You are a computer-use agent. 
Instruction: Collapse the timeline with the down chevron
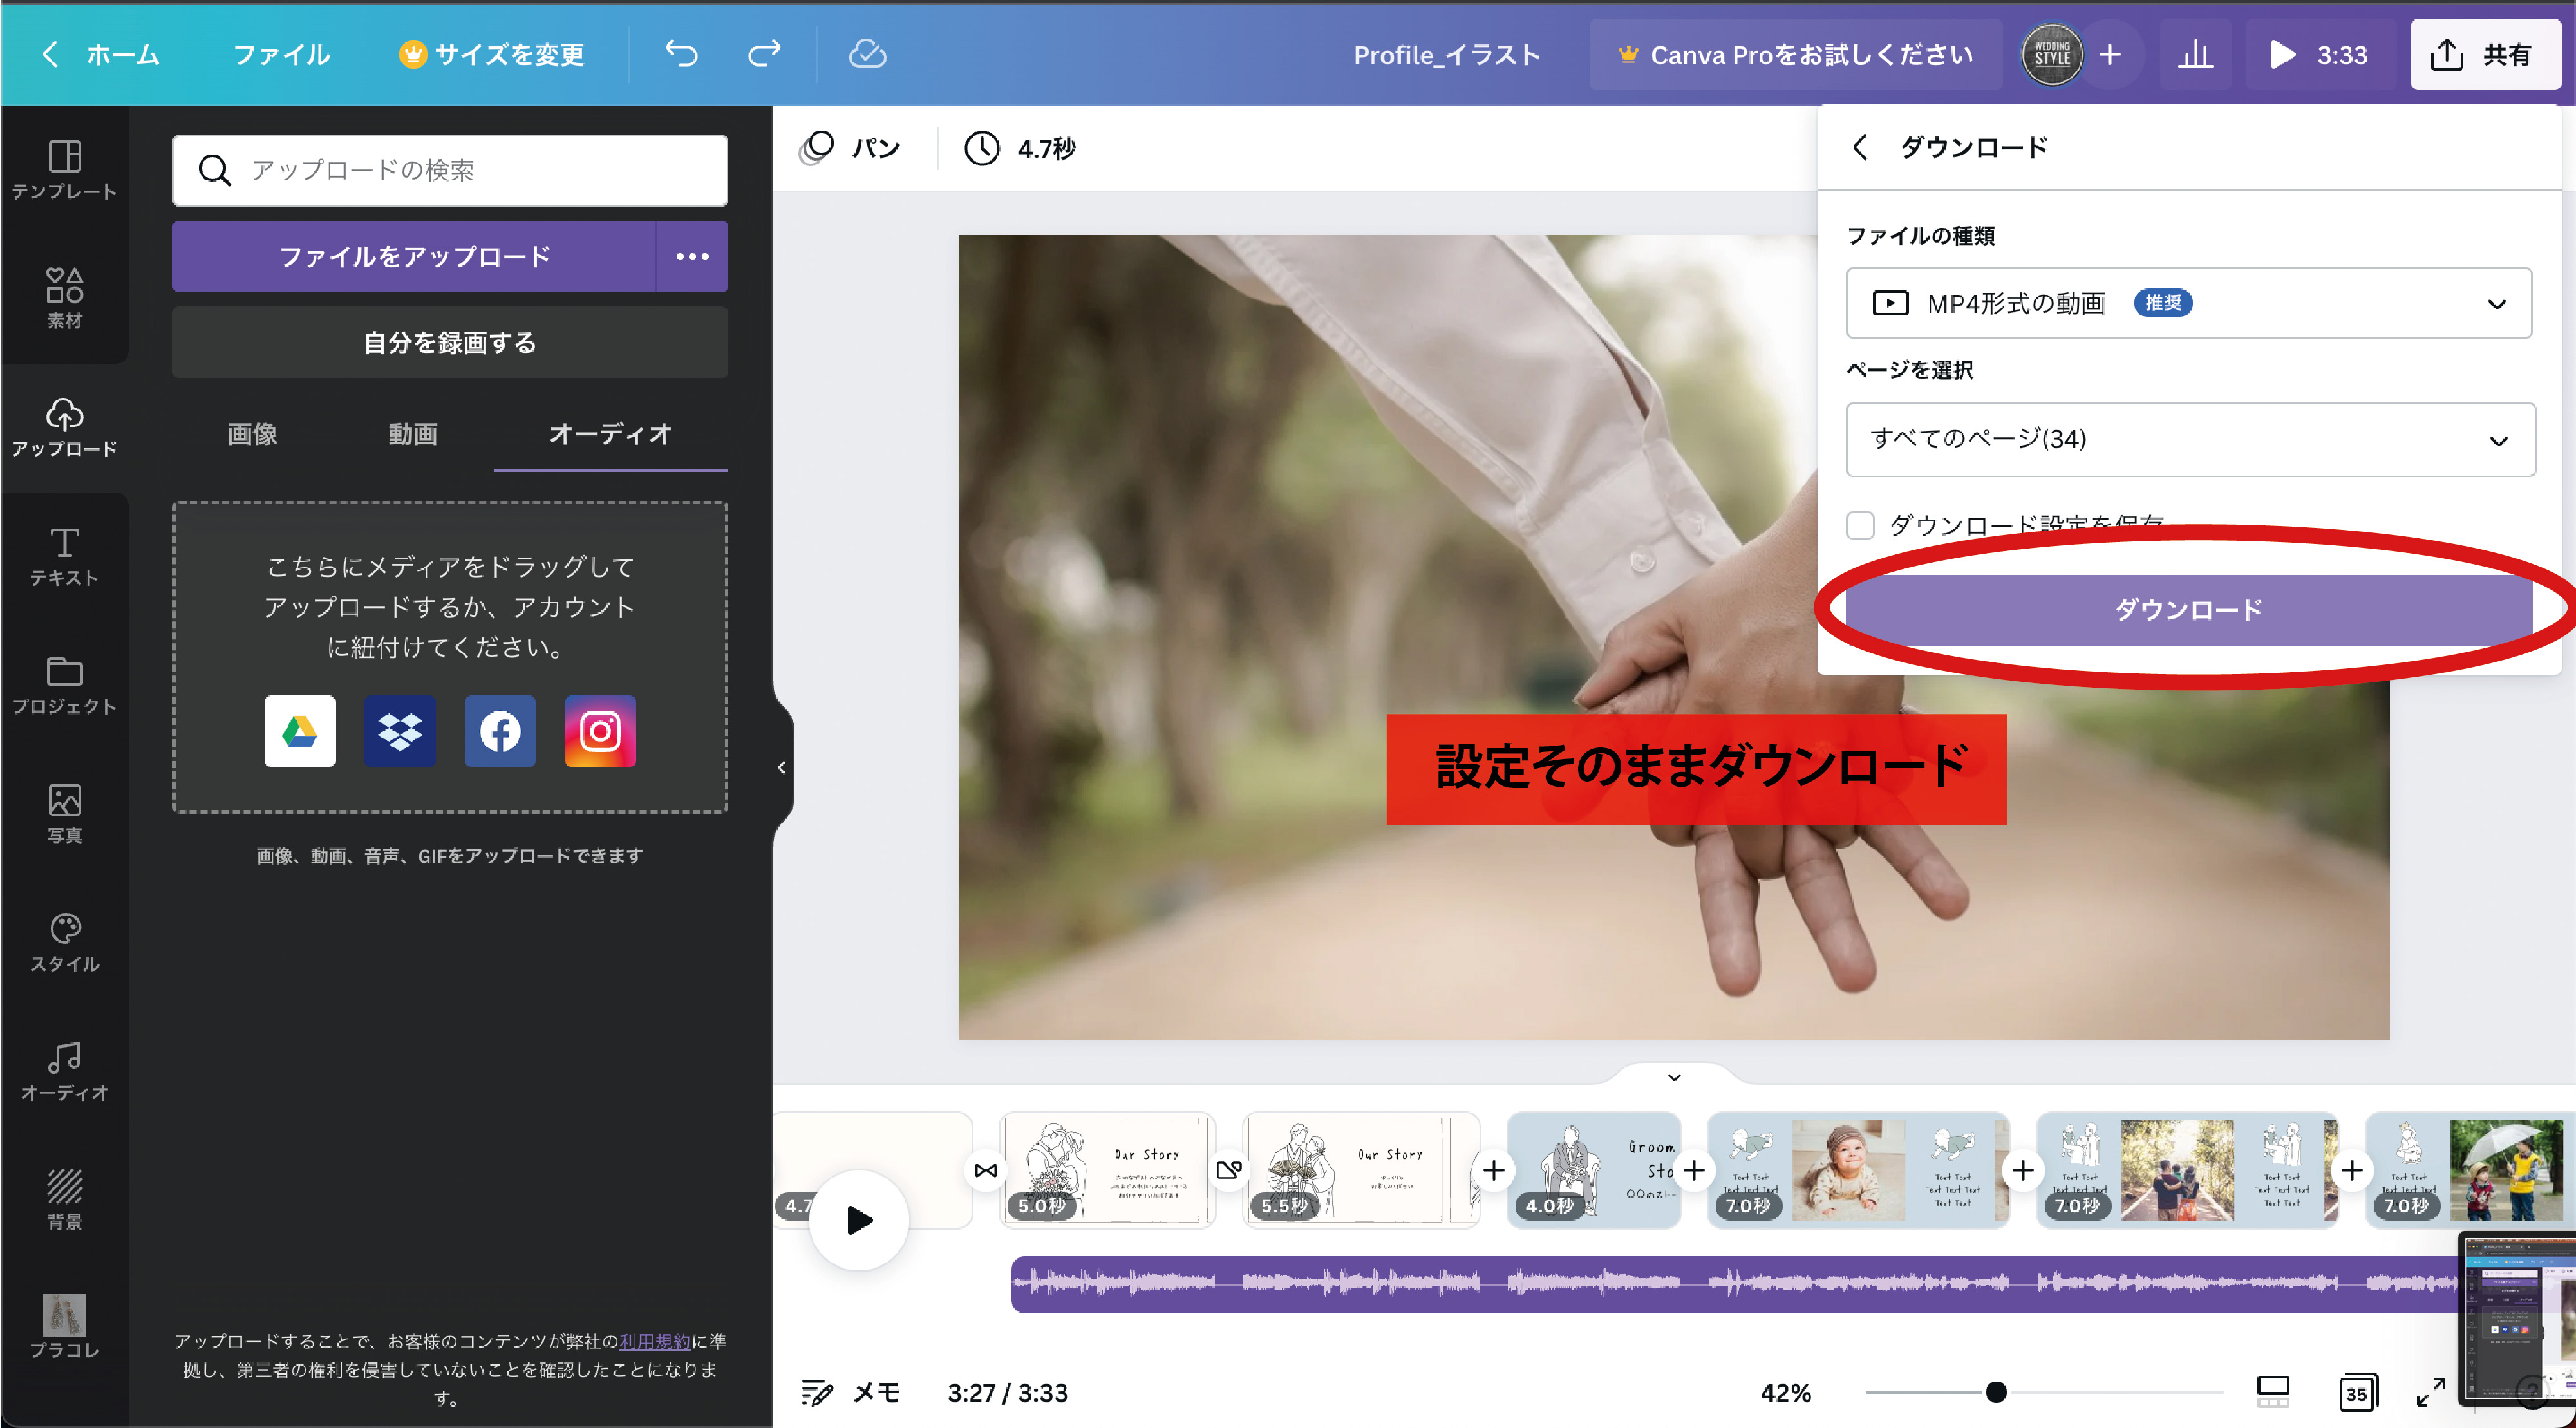click(x=1674, y=1077)
